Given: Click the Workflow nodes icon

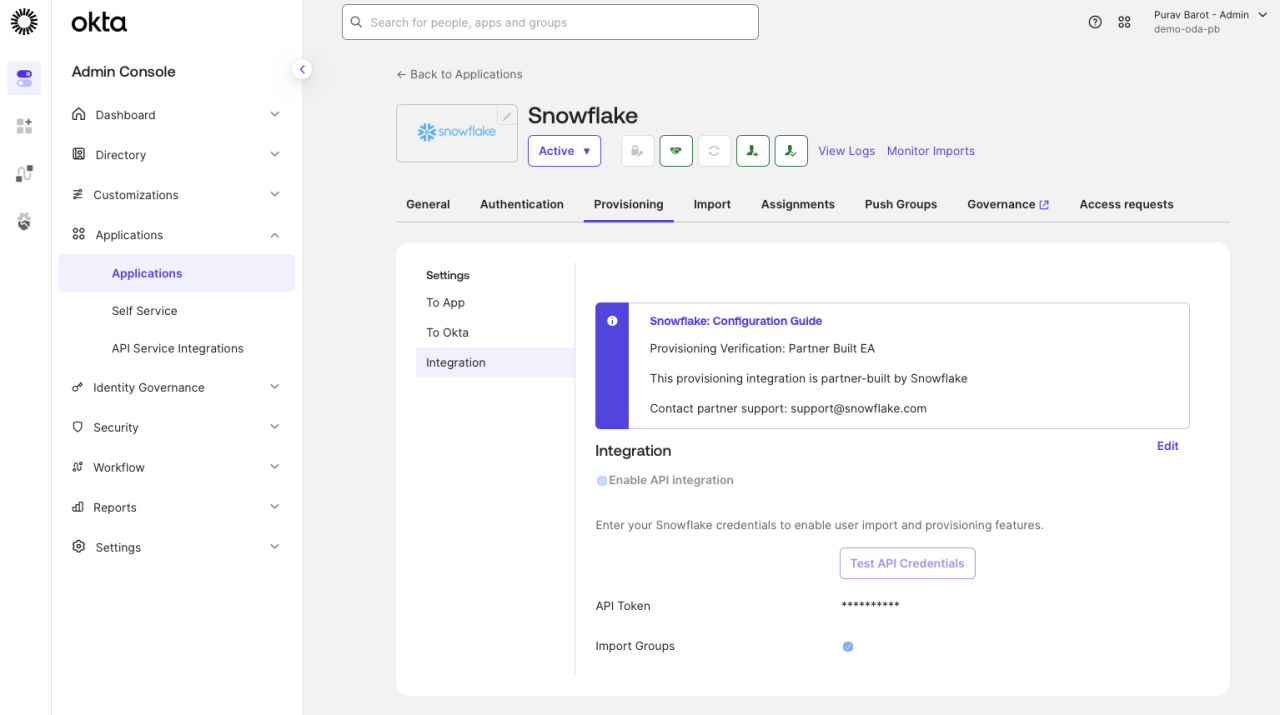Looking at the screenshot, I should coord(78,467).
